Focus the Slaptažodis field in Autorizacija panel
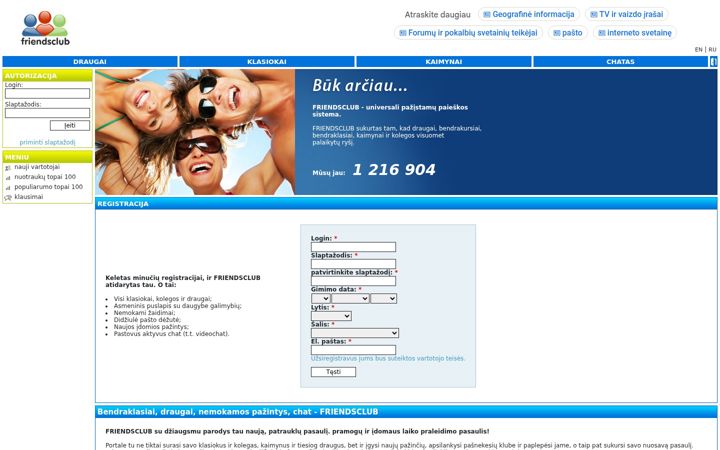 tap(47, 113)
